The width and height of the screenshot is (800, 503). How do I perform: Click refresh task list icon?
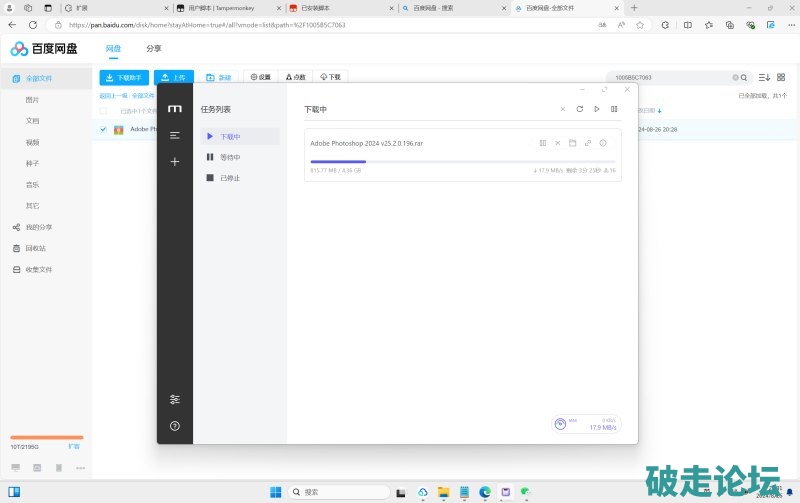pos(579,109)
